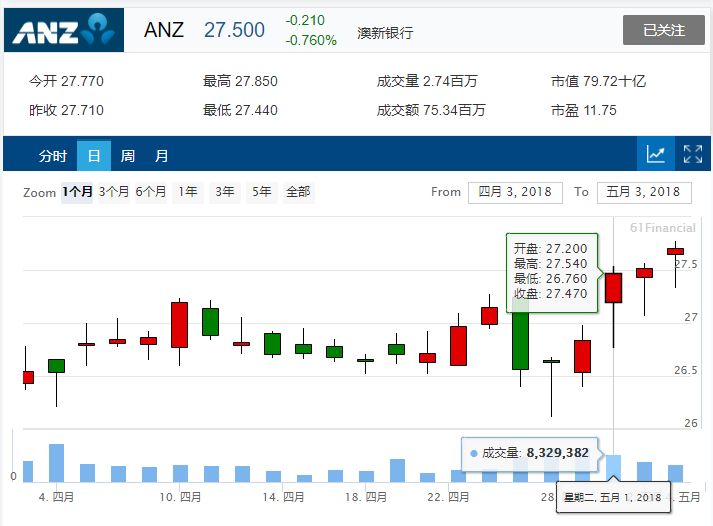Zoom chart to 5年
This screenshot has width=713, height=526.
tap(262, 192)
